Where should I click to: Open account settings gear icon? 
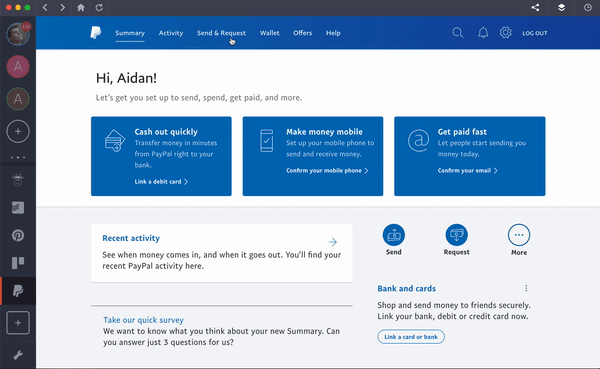505,33
